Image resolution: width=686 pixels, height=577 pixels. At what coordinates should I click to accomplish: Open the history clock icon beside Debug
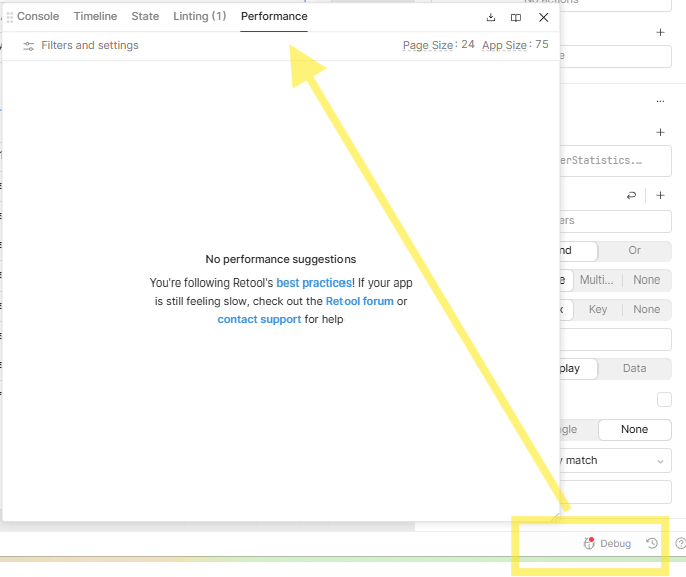click(652, 543)
